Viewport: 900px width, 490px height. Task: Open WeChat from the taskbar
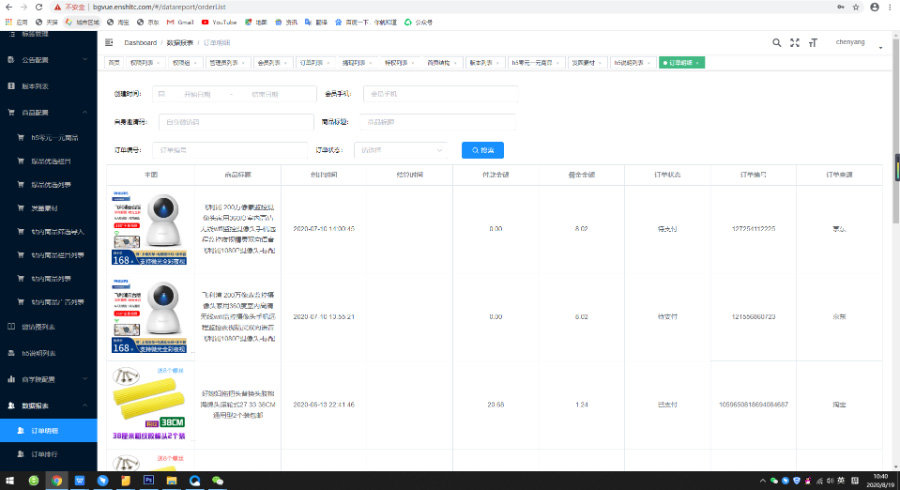click(x=218, y=480)
